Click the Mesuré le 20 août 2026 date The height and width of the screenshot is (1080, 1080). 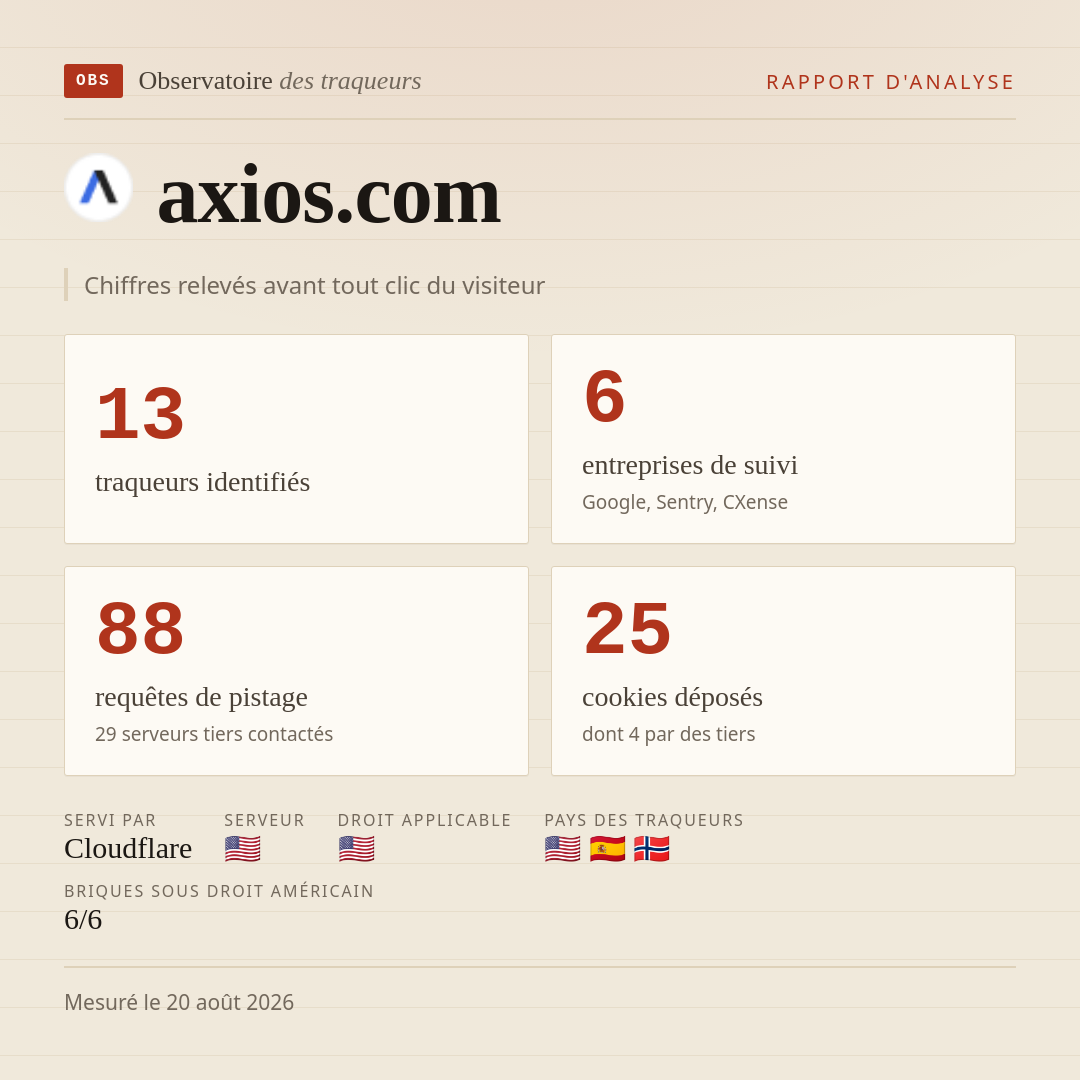click(179, 1002)
